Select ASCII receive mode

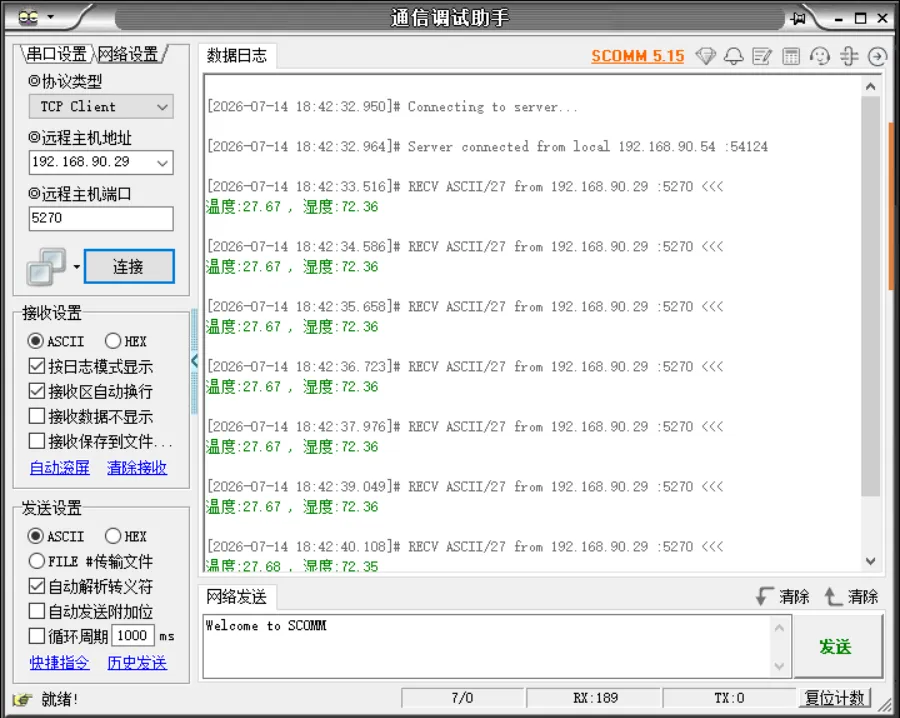(x=56, y=341)
